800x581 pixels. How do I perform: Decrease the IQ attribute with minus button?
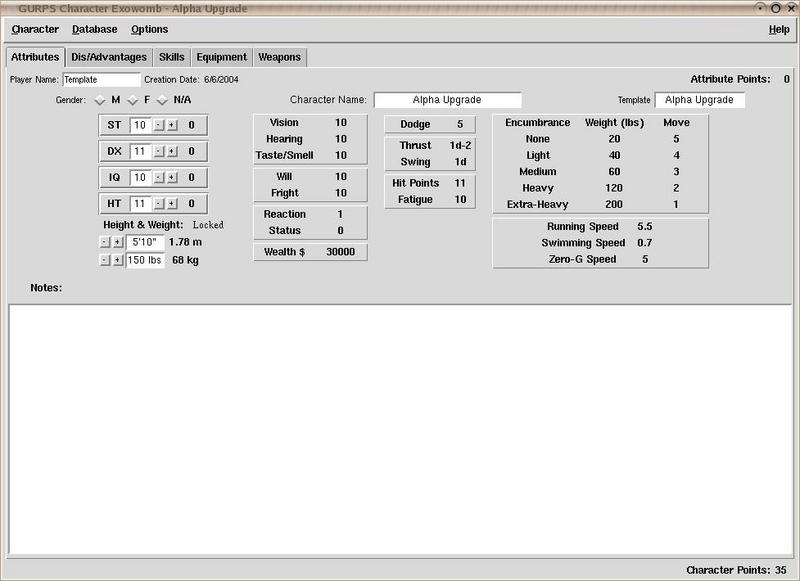159,178
